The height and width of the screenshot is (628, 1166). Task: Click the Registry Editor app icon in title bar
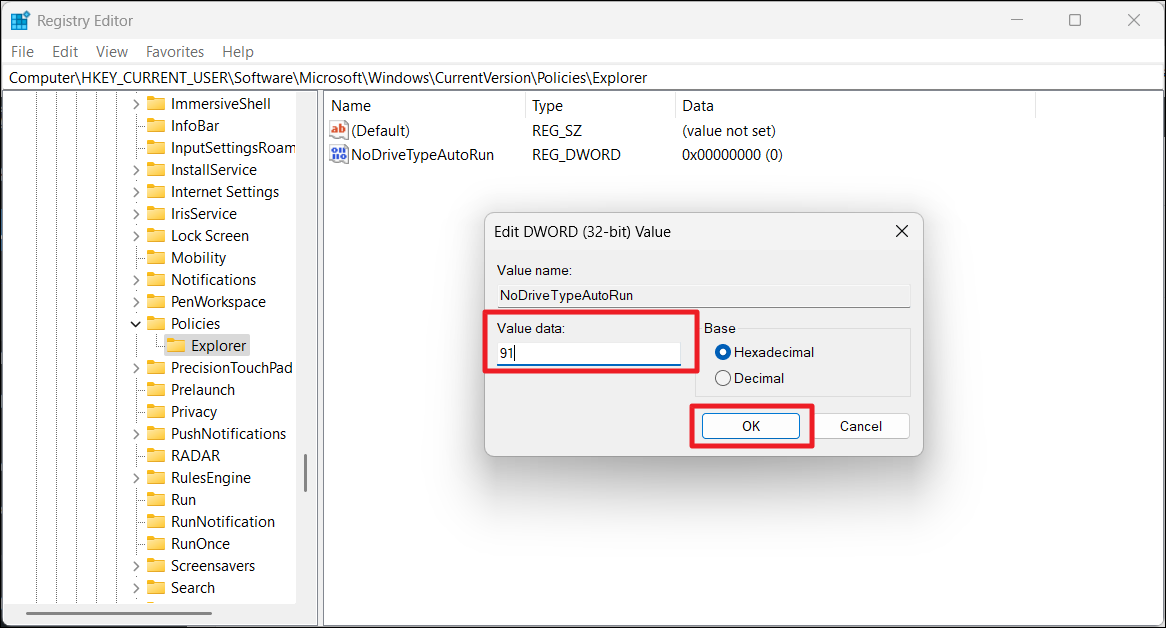point(20,20)
